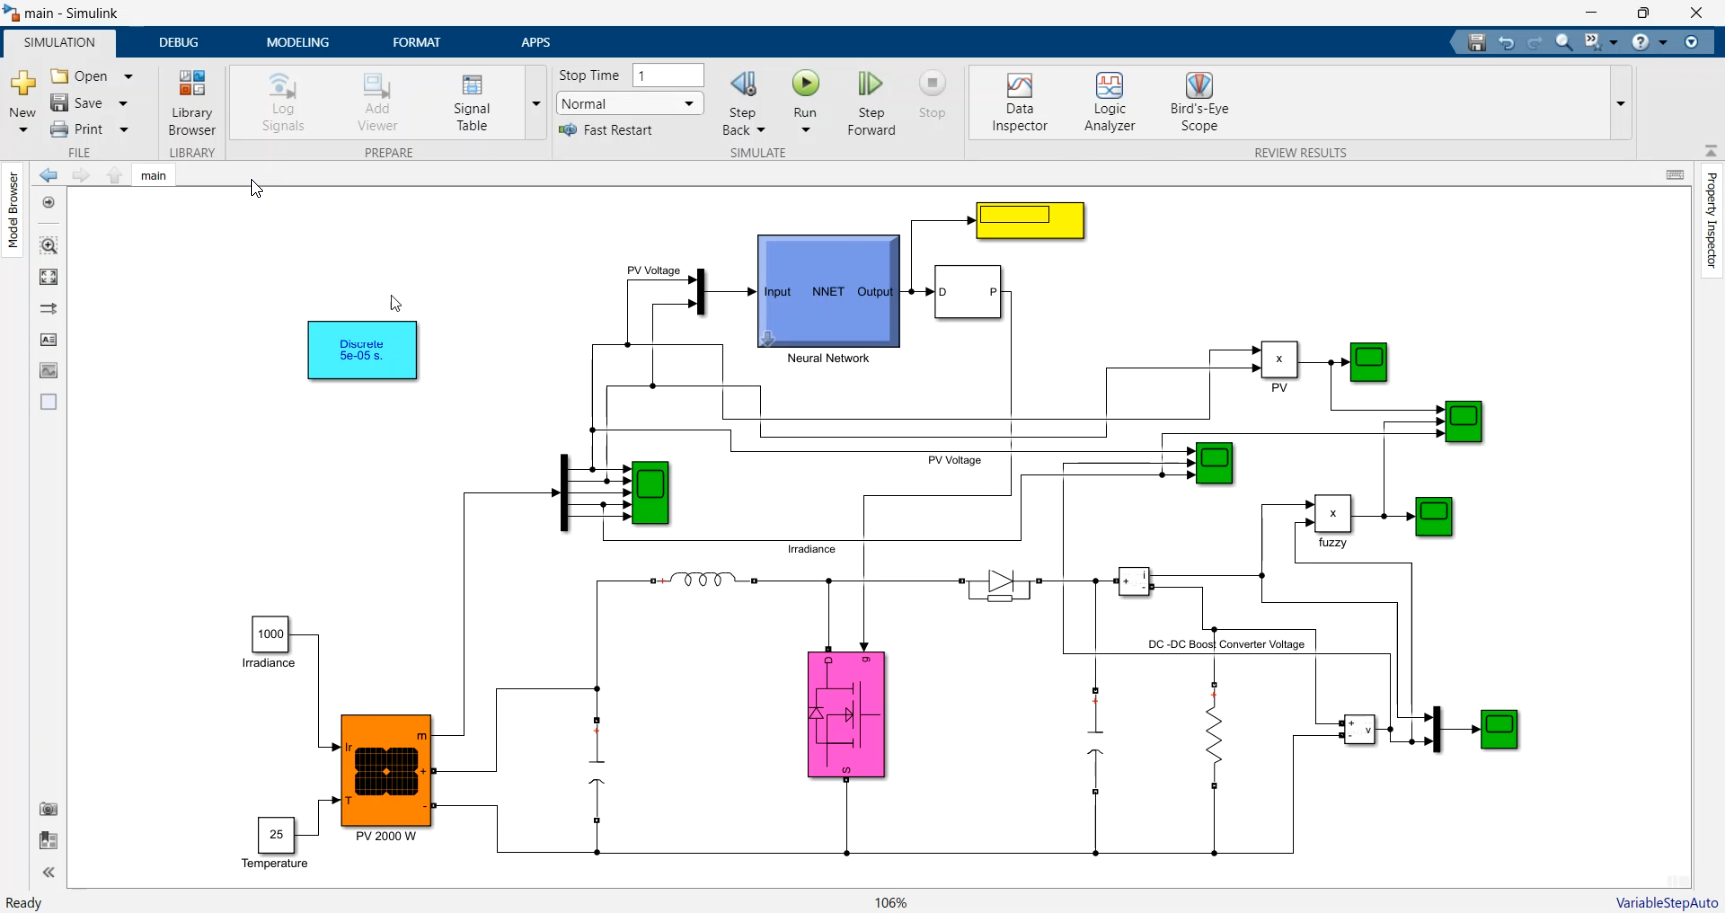Viewport: 1725px width, 913px height.
Task: Run the simulation
Action: (x=805, y=83)
